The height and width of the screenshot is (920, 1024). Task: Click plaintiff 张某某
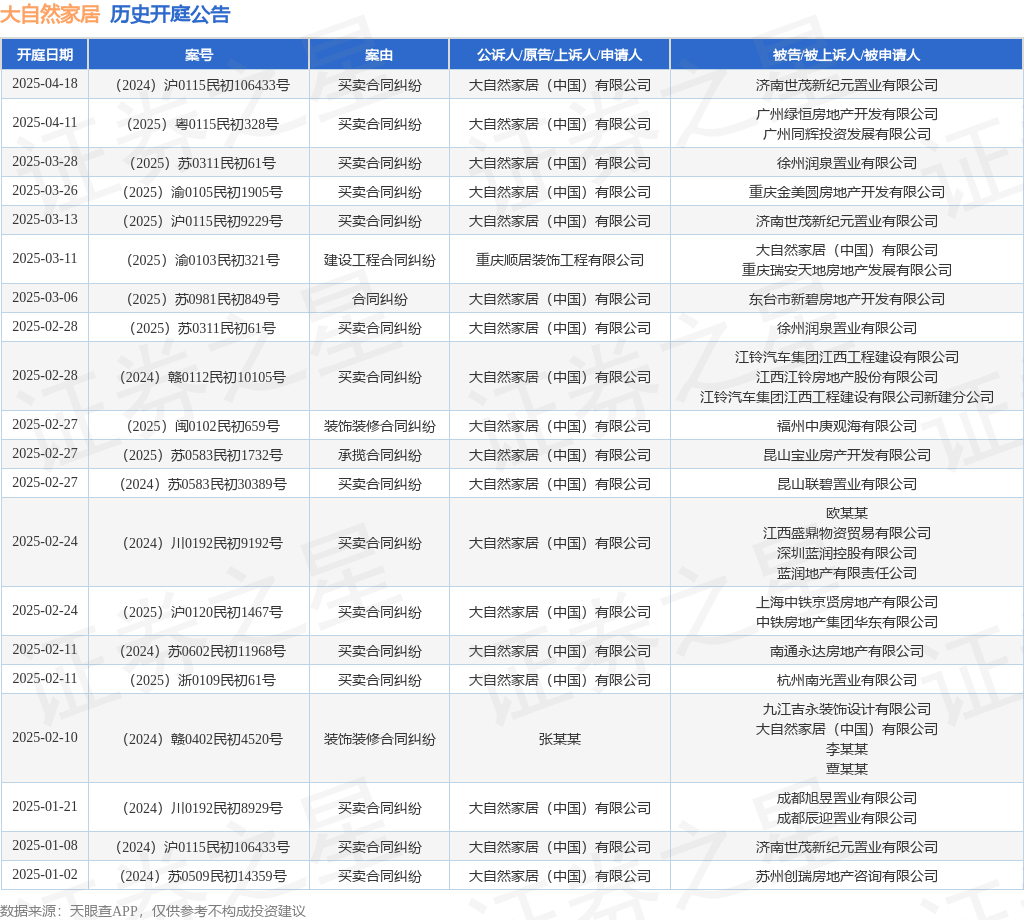560,739
